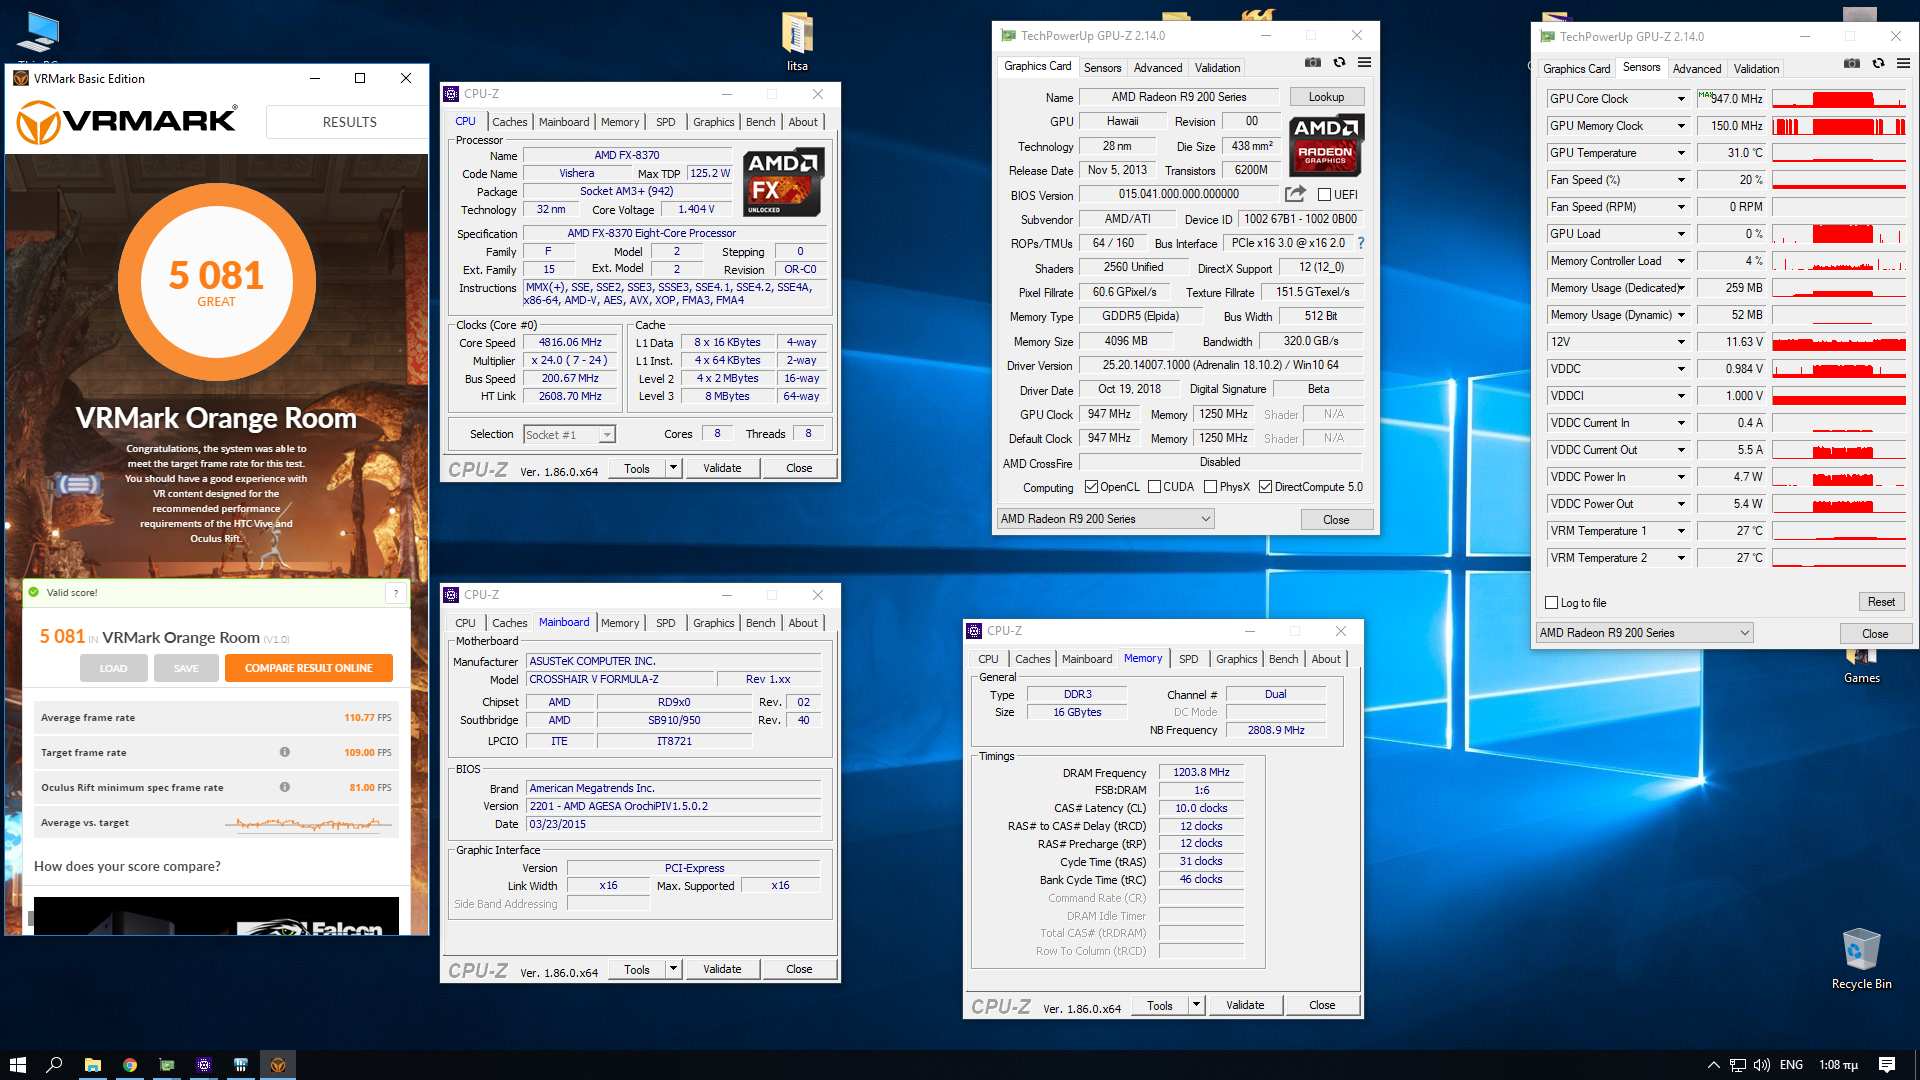Image resolution: width=1920 pixels, height=1080 pixels.
Task: Click the info icon next to Oculus Rift minimum spec
Action: click(x=285, y=787)
